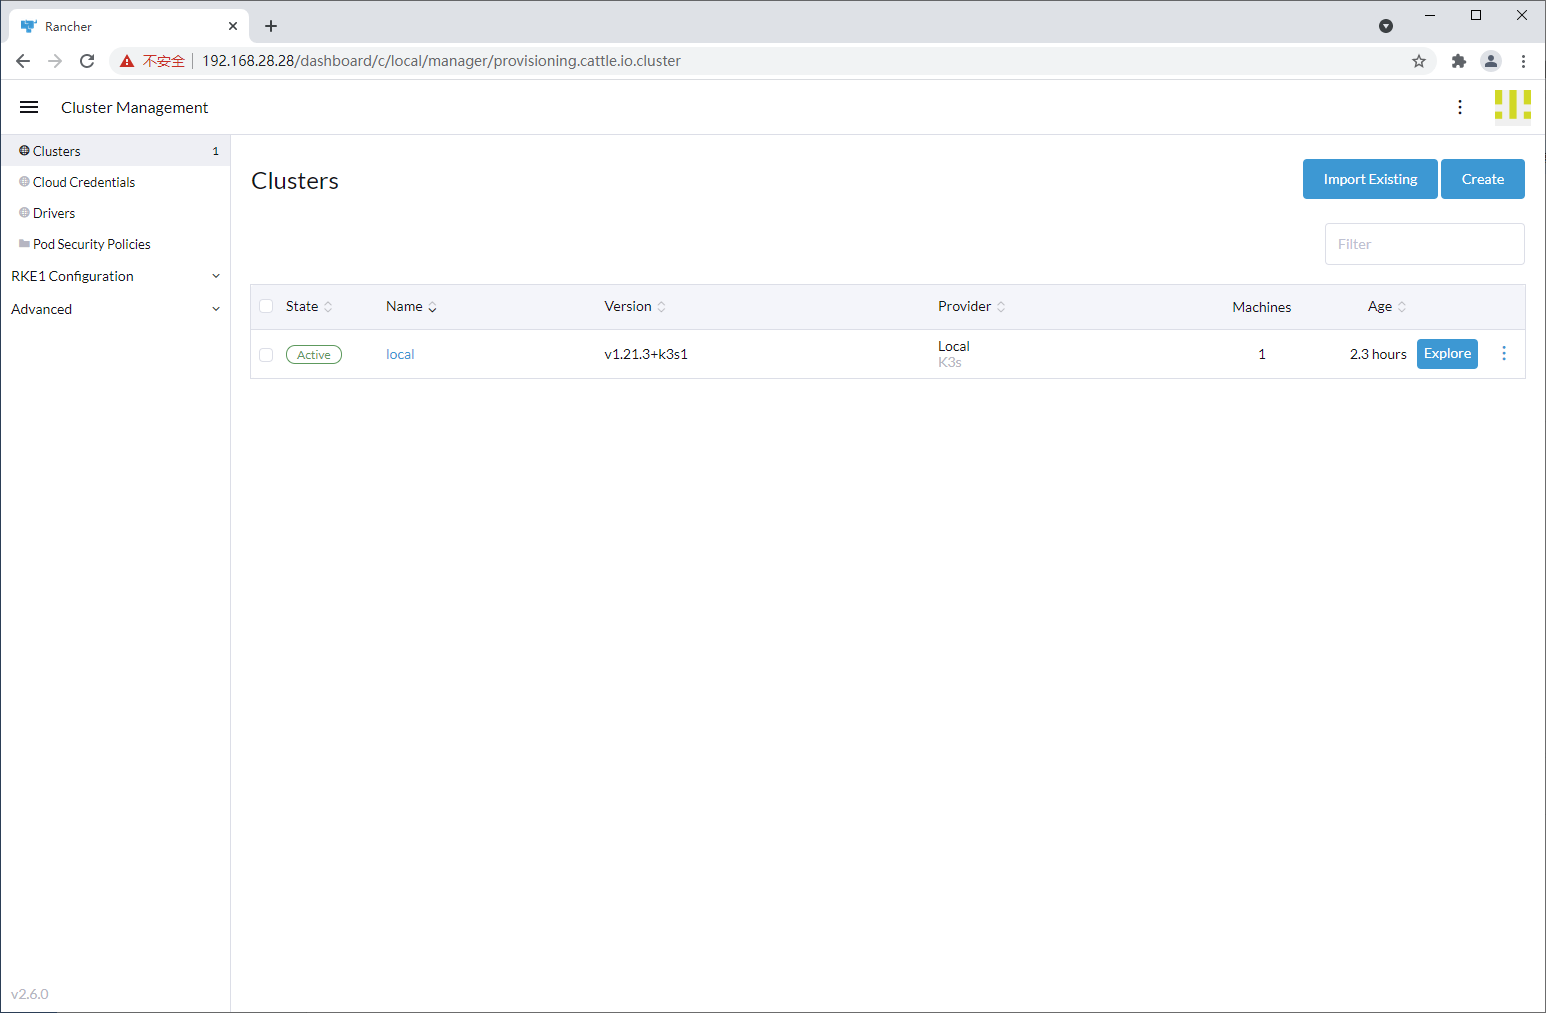Click the browser address bar URL
Screen dimensions: 1546x1013
(441, 61)
